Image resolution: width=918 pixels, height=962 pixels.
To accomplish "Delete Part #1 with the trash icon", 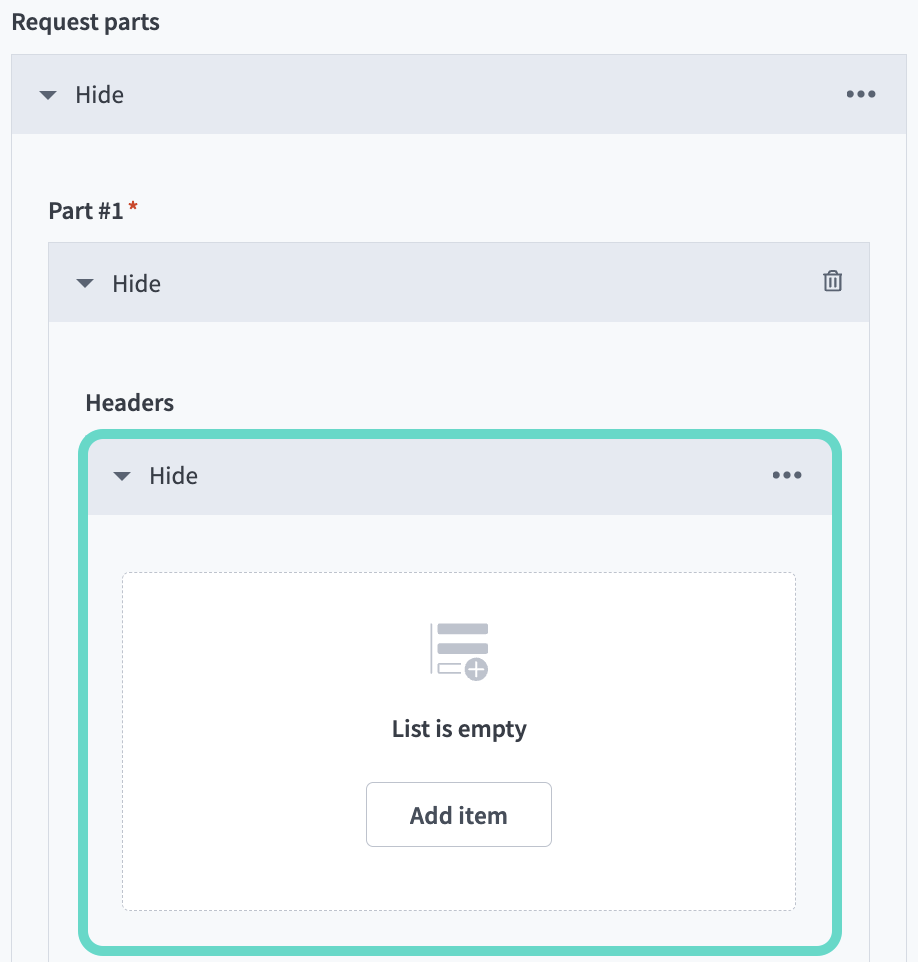I will pyautogui.click(x=832, y=282).
